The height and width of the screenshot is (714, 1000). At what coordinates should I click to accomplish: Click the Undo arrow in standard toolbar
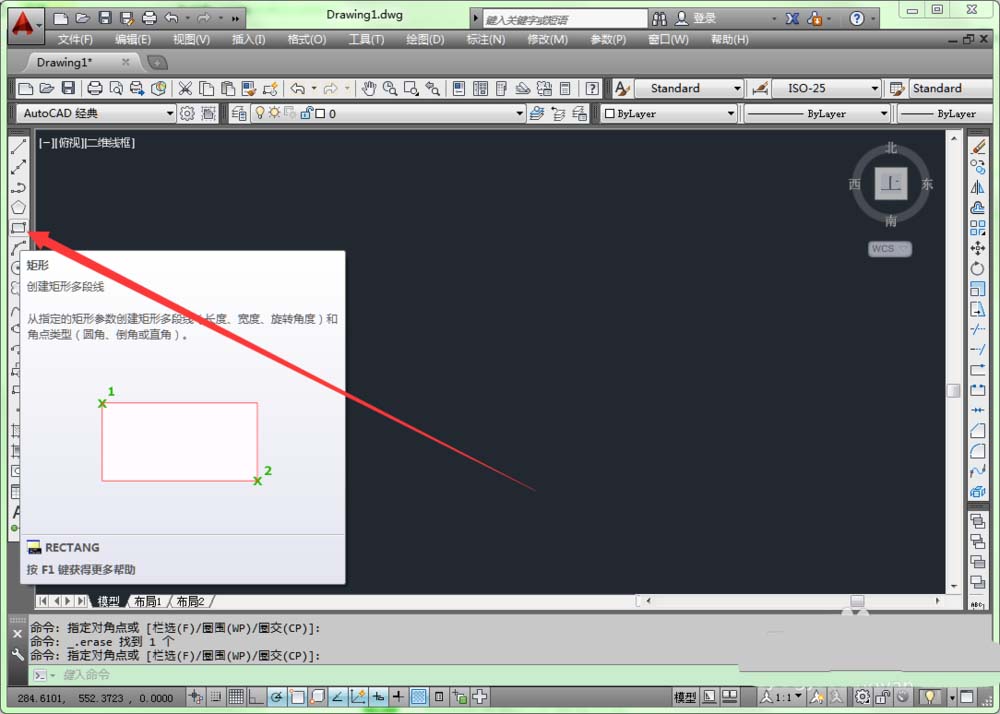point(297,88)
